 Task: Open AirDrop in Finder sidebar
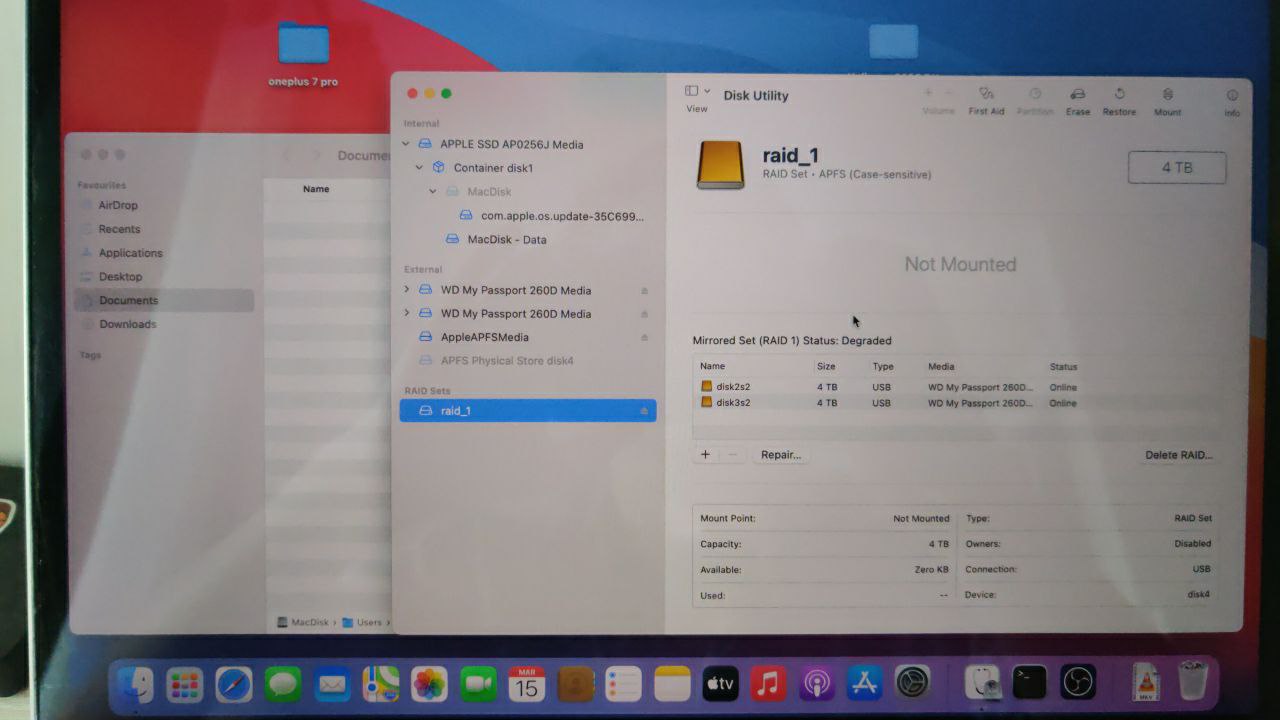point(118,205)
